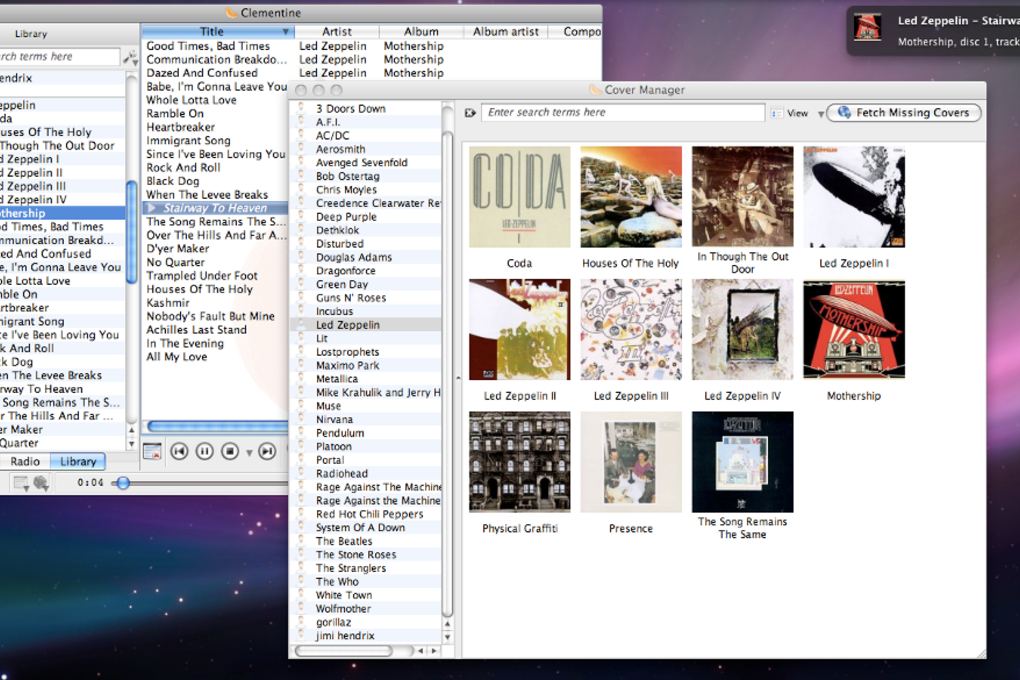Screen dimensions: 1020x680
Task: Select the Led Zeppelin I cover image
Action: (853, 197)
